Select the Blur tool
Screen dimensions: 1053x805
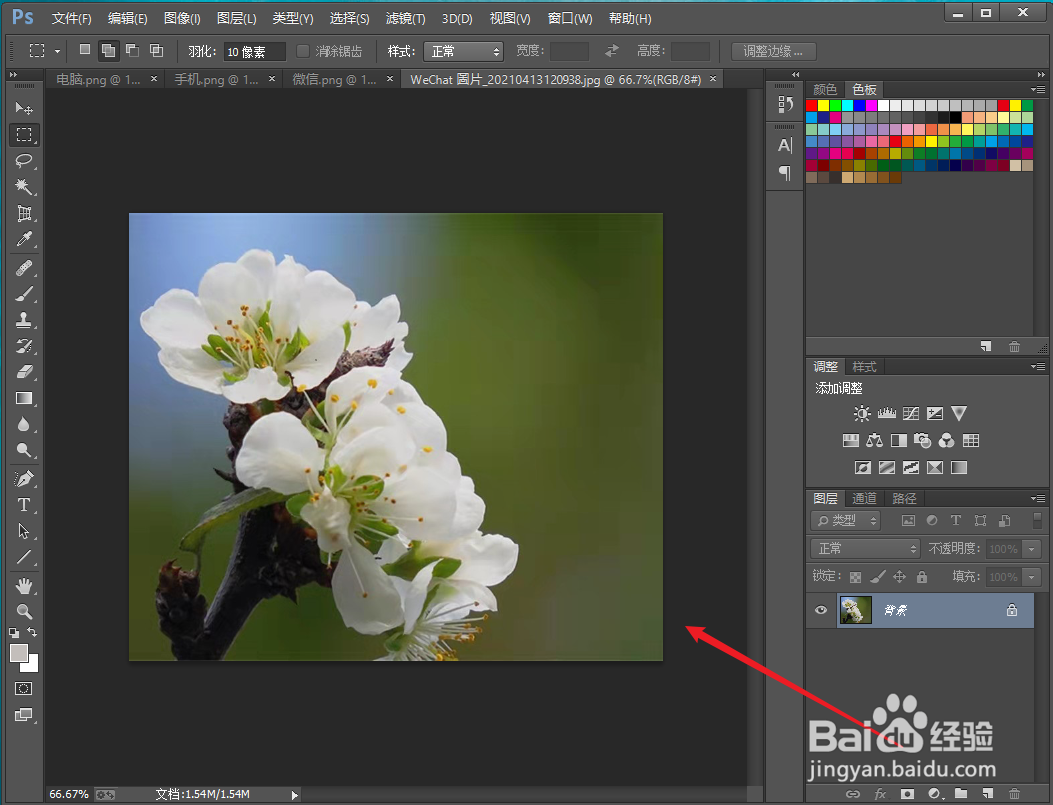click(24, 424)
